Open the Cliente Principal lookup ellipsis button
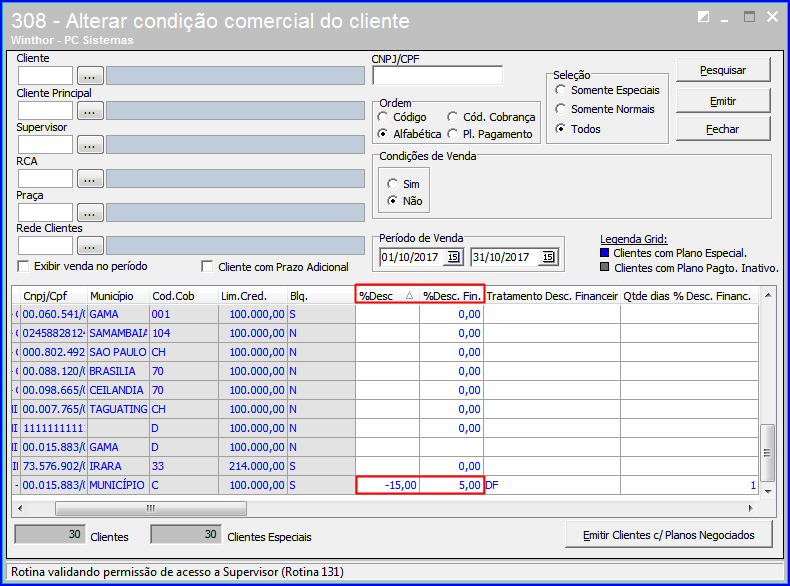The width and height of the screenshot is (790, 586). [90, 111]
